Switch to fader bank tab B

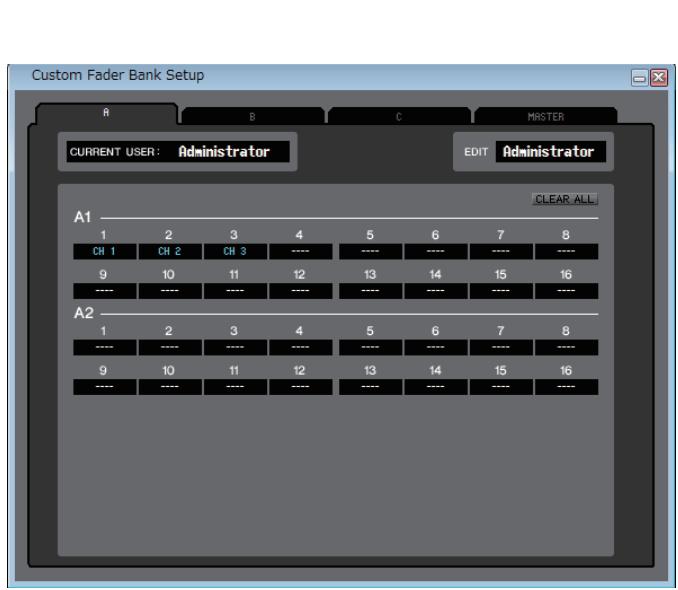[x=253, y=116]
